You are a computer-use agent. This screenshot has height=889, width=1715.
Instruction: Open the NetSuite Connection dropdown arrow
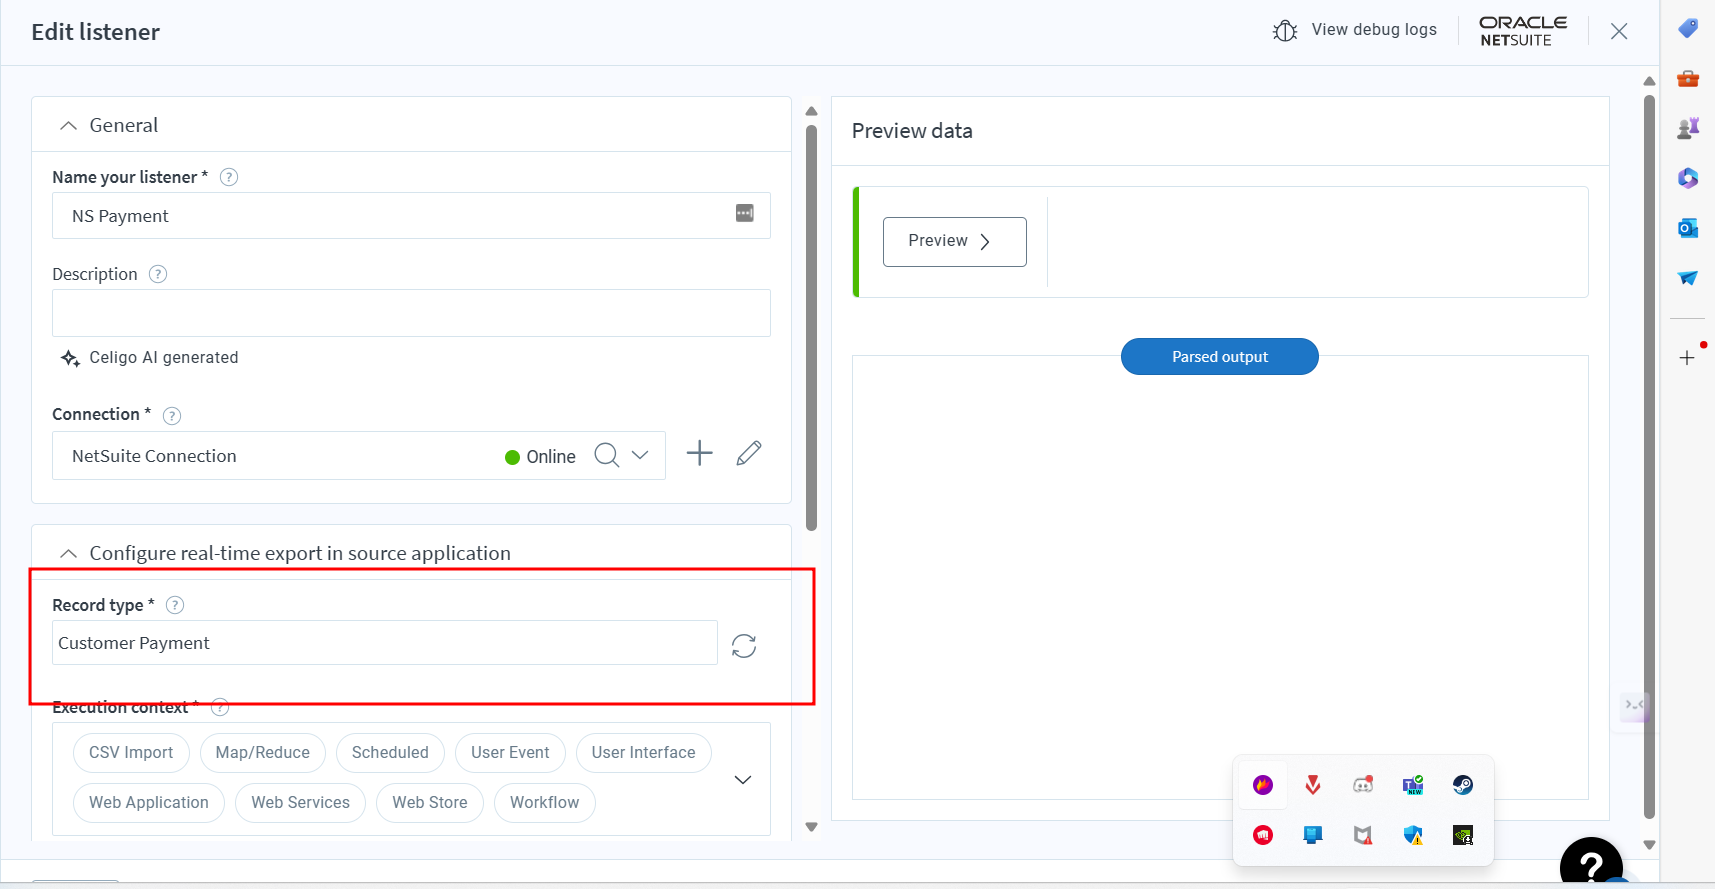click(x=640, y=456)
